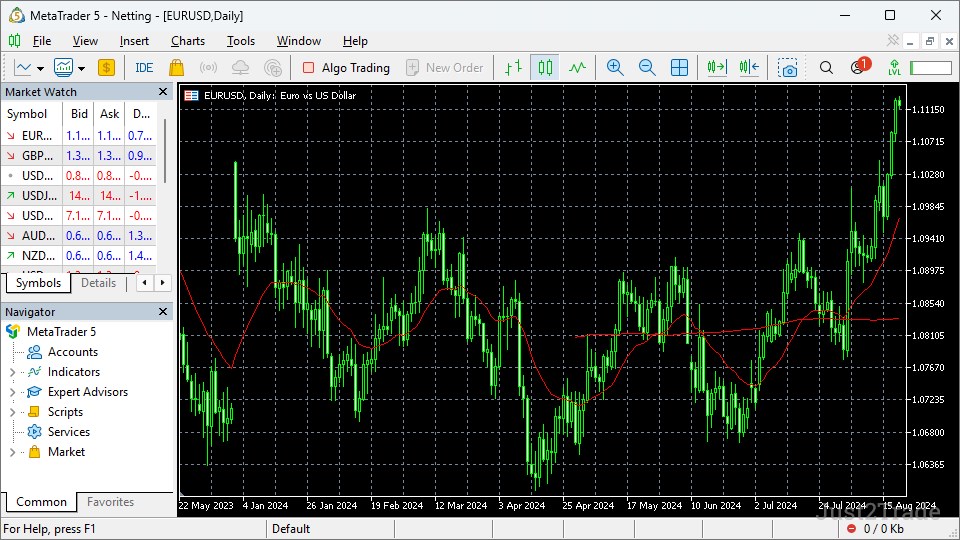This screenshot has width=960, height=540.
Task: Open the VPS globe icon
Action: tap(273, 67)
